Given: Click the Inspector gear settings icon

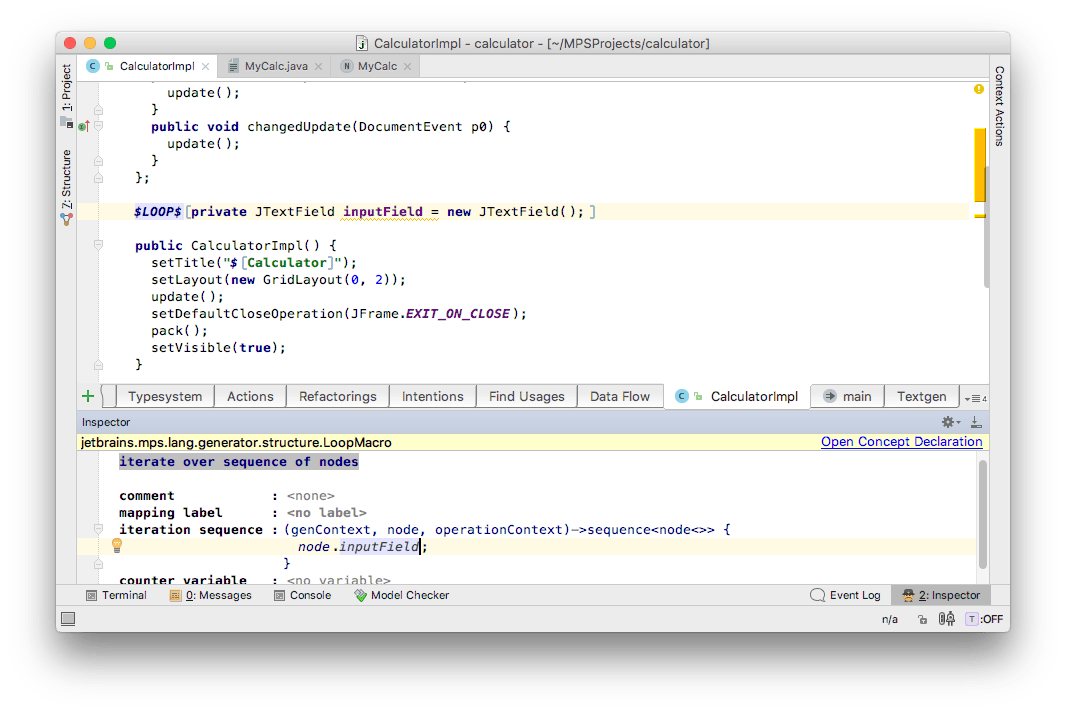Looking at the screenshot, I should [x=948, y=422].
